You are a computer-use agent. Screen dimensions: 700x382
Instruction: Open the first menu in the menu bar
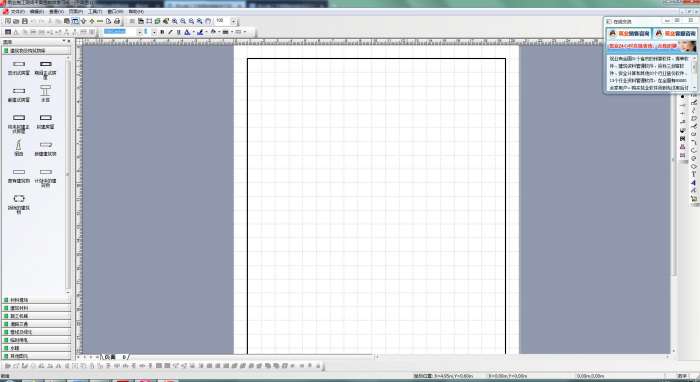[17, 12]
